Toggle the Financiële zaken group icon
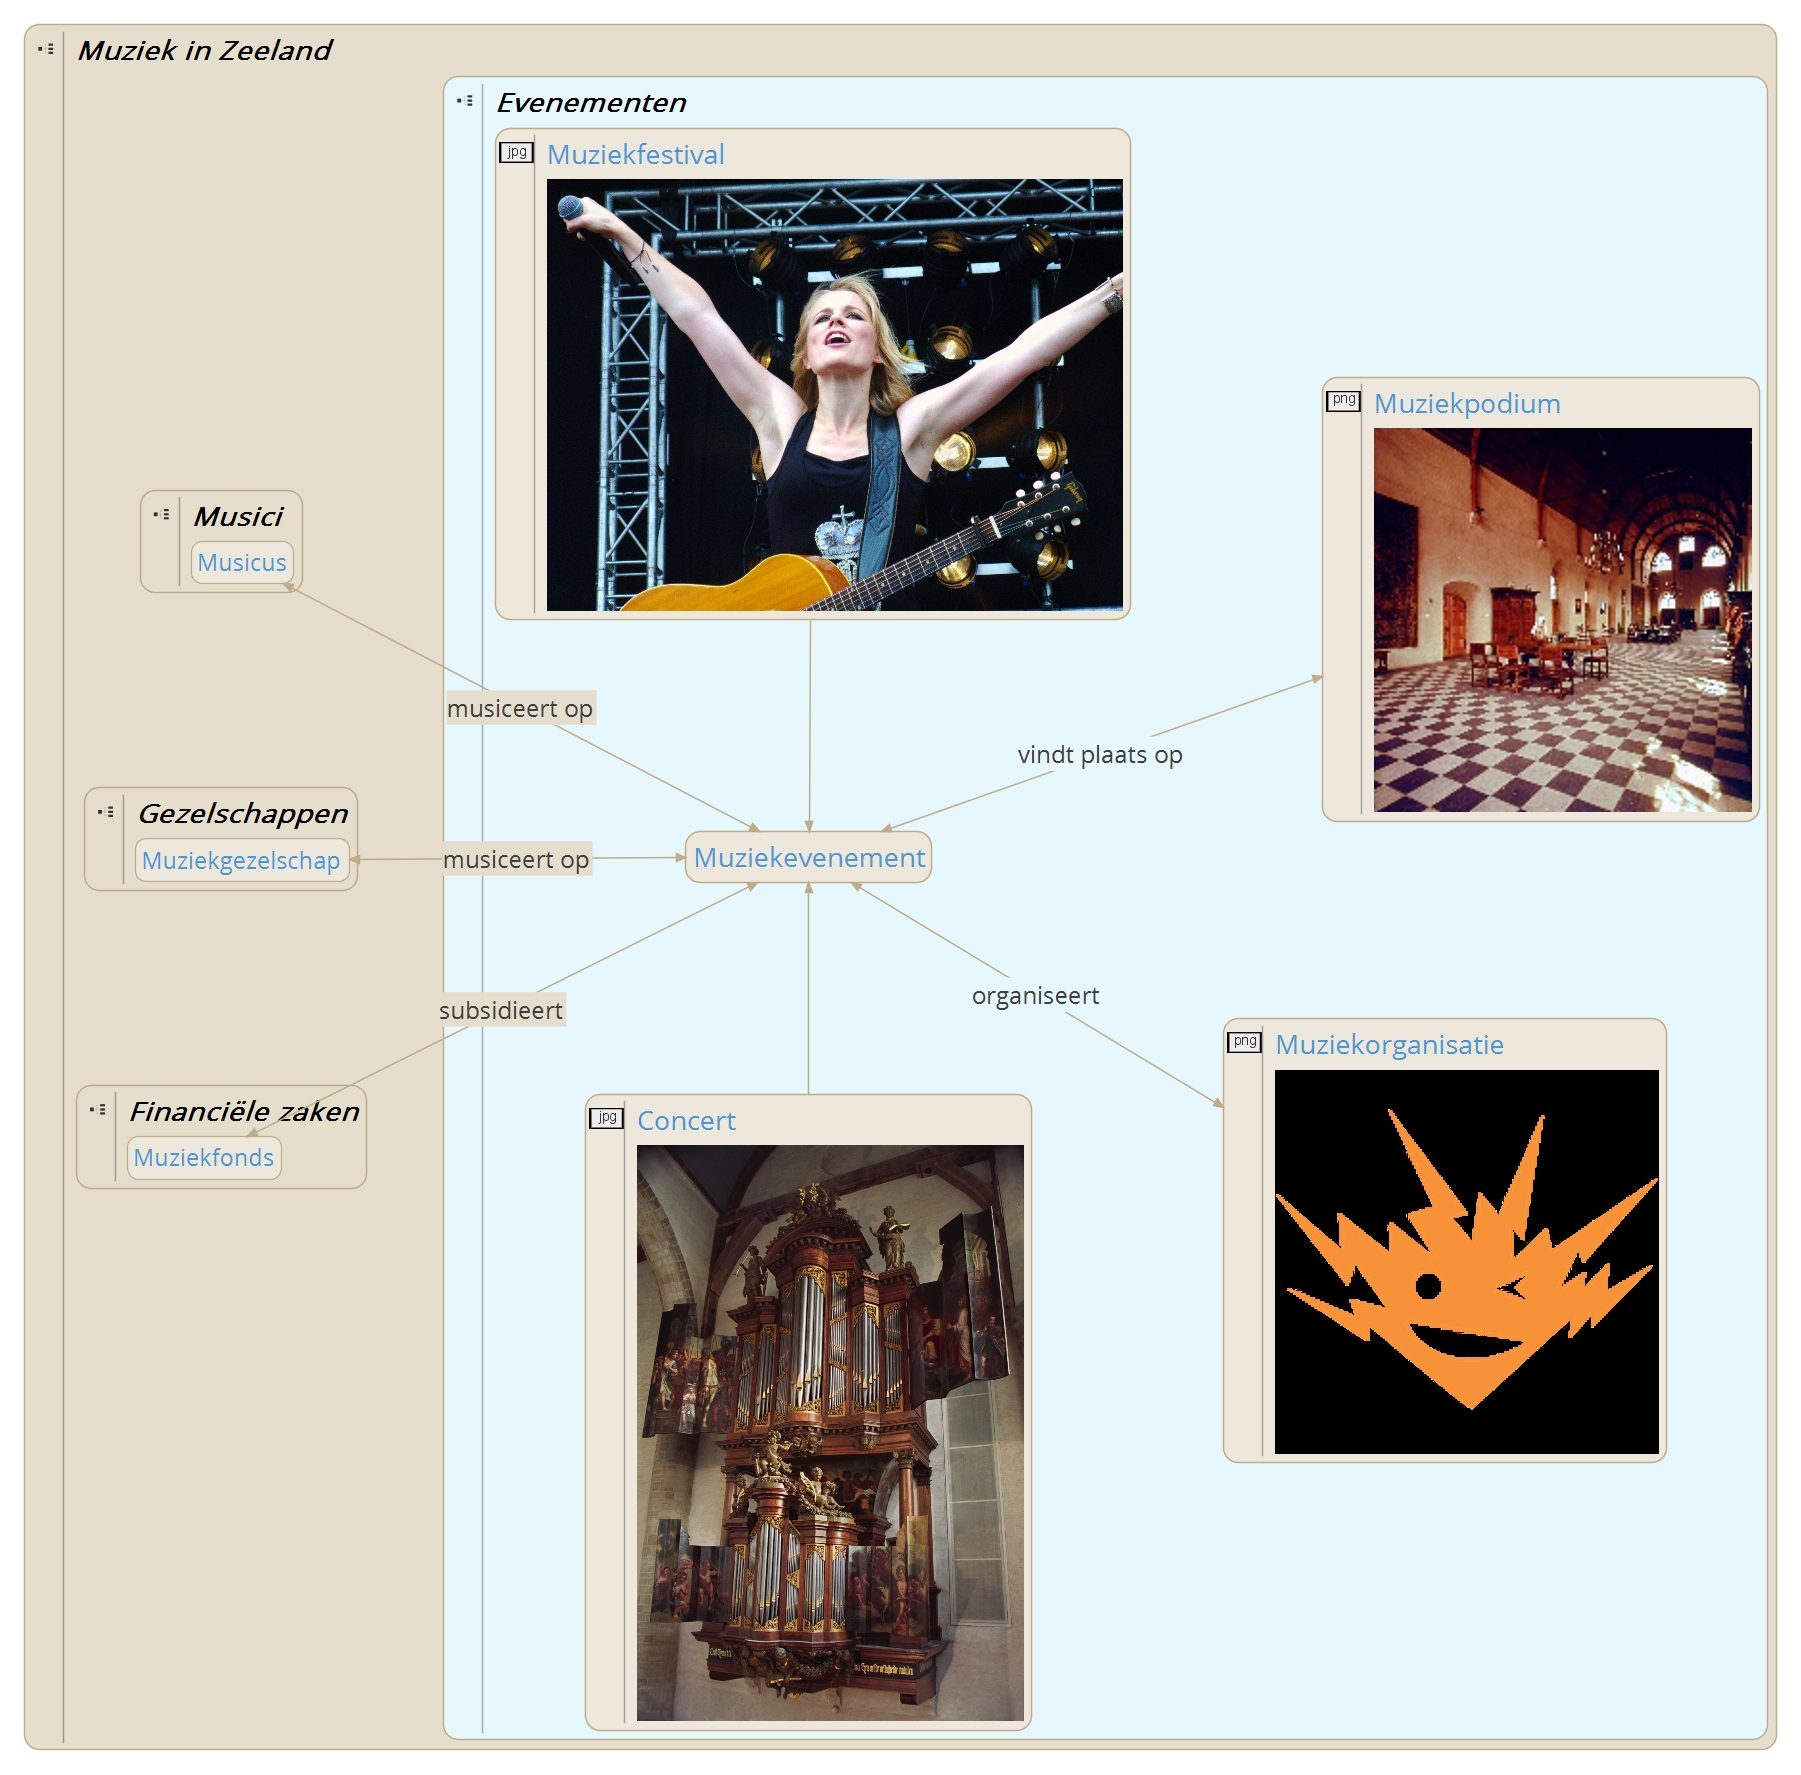 coord(97,1110)
